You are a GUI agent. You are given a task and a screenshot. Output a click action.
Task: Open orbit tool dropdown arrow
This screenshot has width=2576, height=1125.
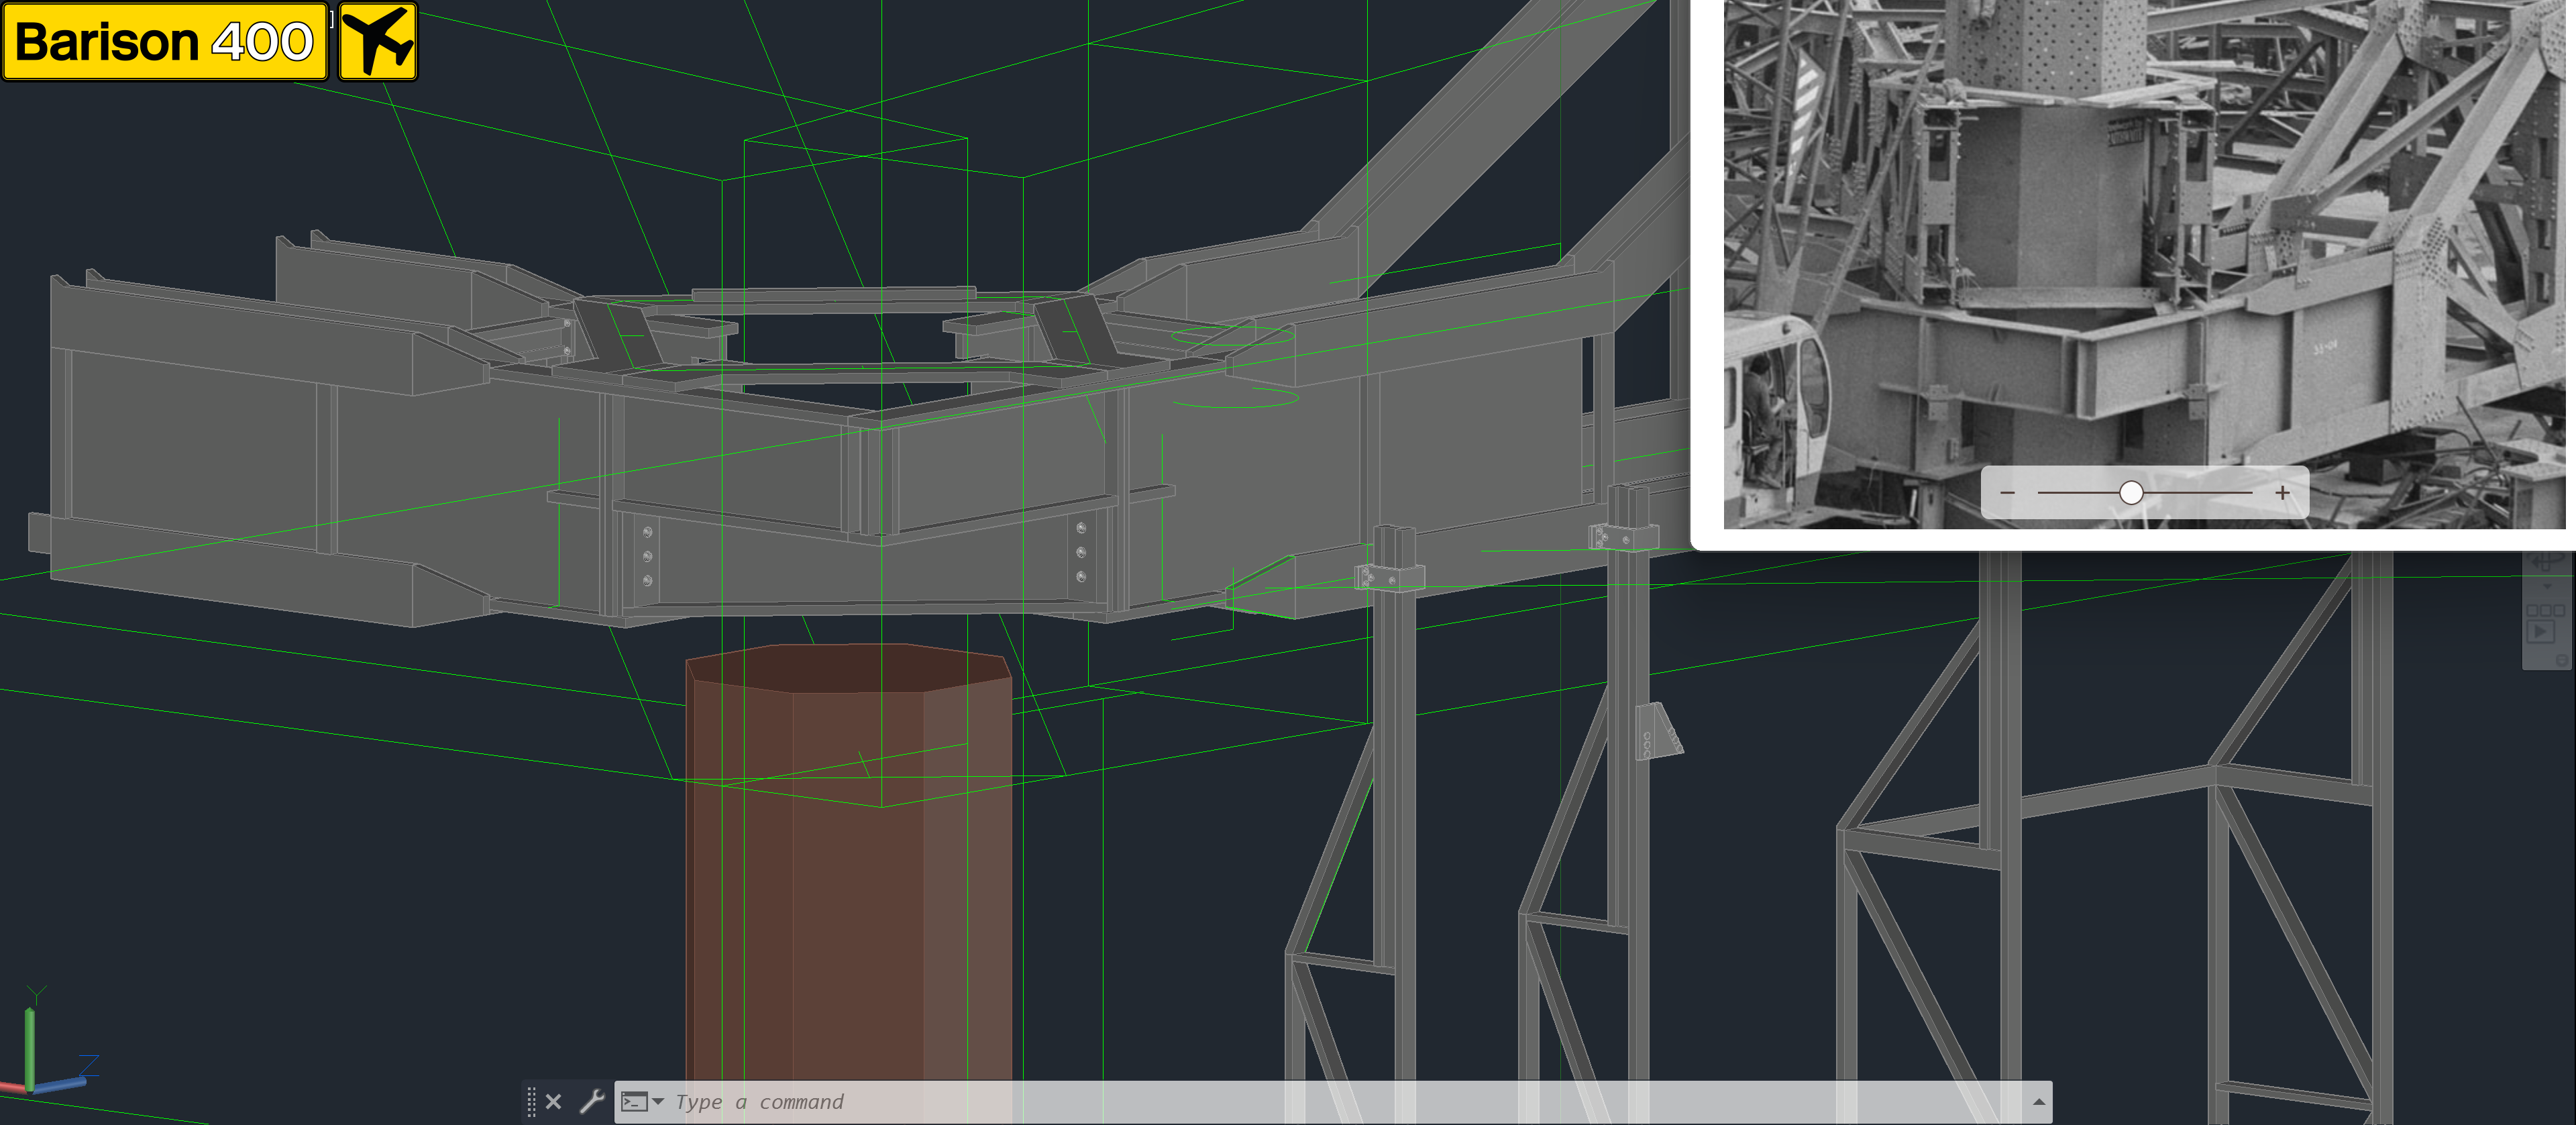2546,586
